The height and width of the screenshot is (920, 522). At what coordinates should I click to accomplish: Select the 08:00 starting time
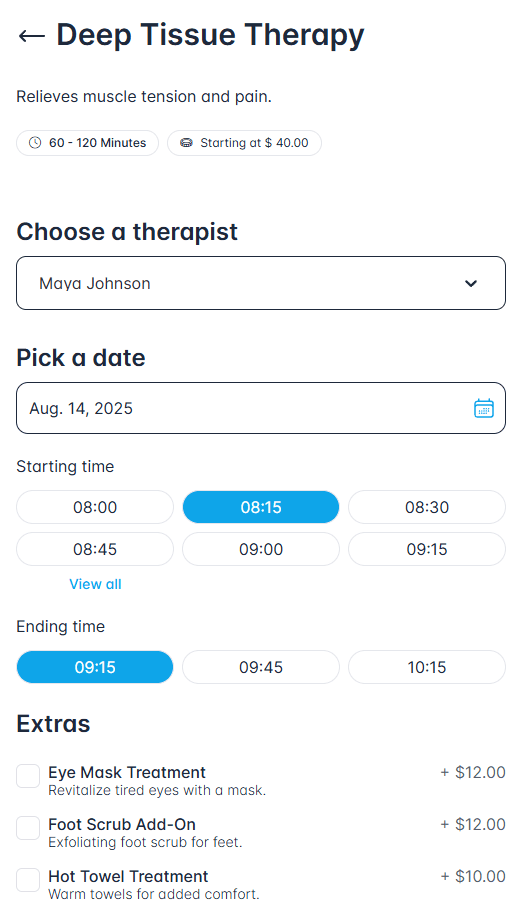pyautogui.click(x=95, y=507)
